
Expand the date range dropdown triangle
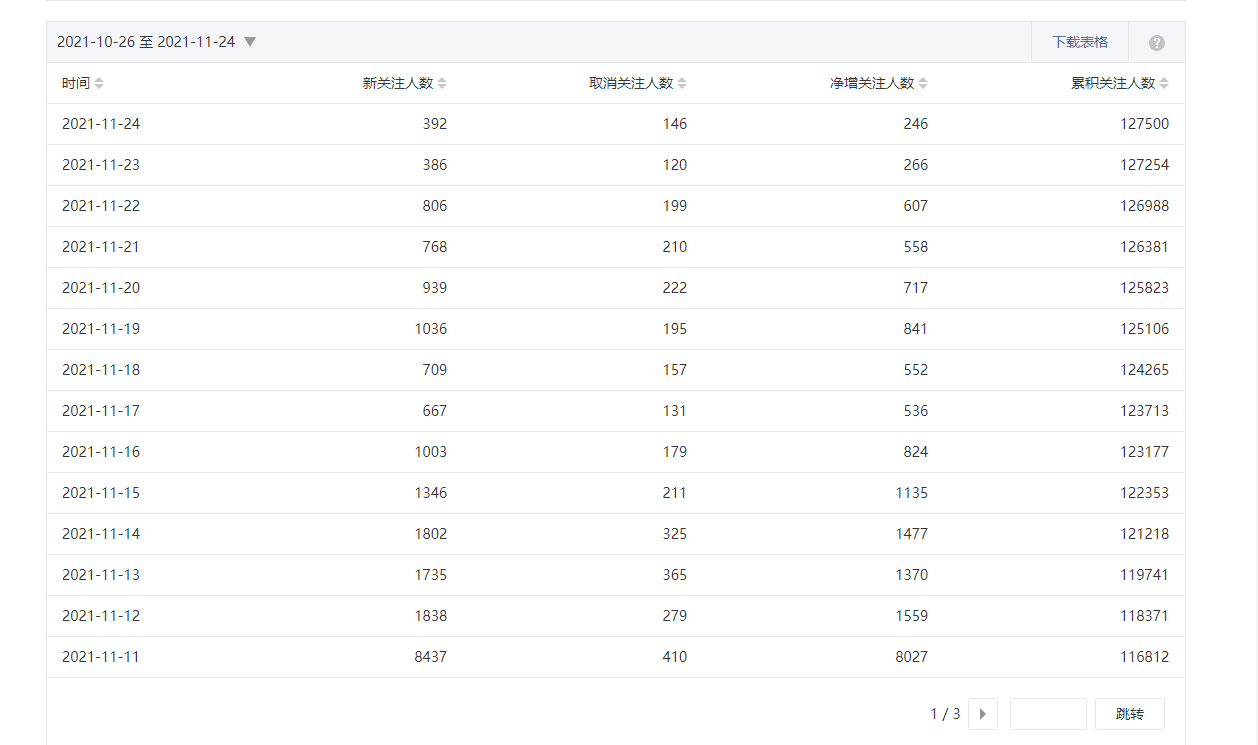250,42
